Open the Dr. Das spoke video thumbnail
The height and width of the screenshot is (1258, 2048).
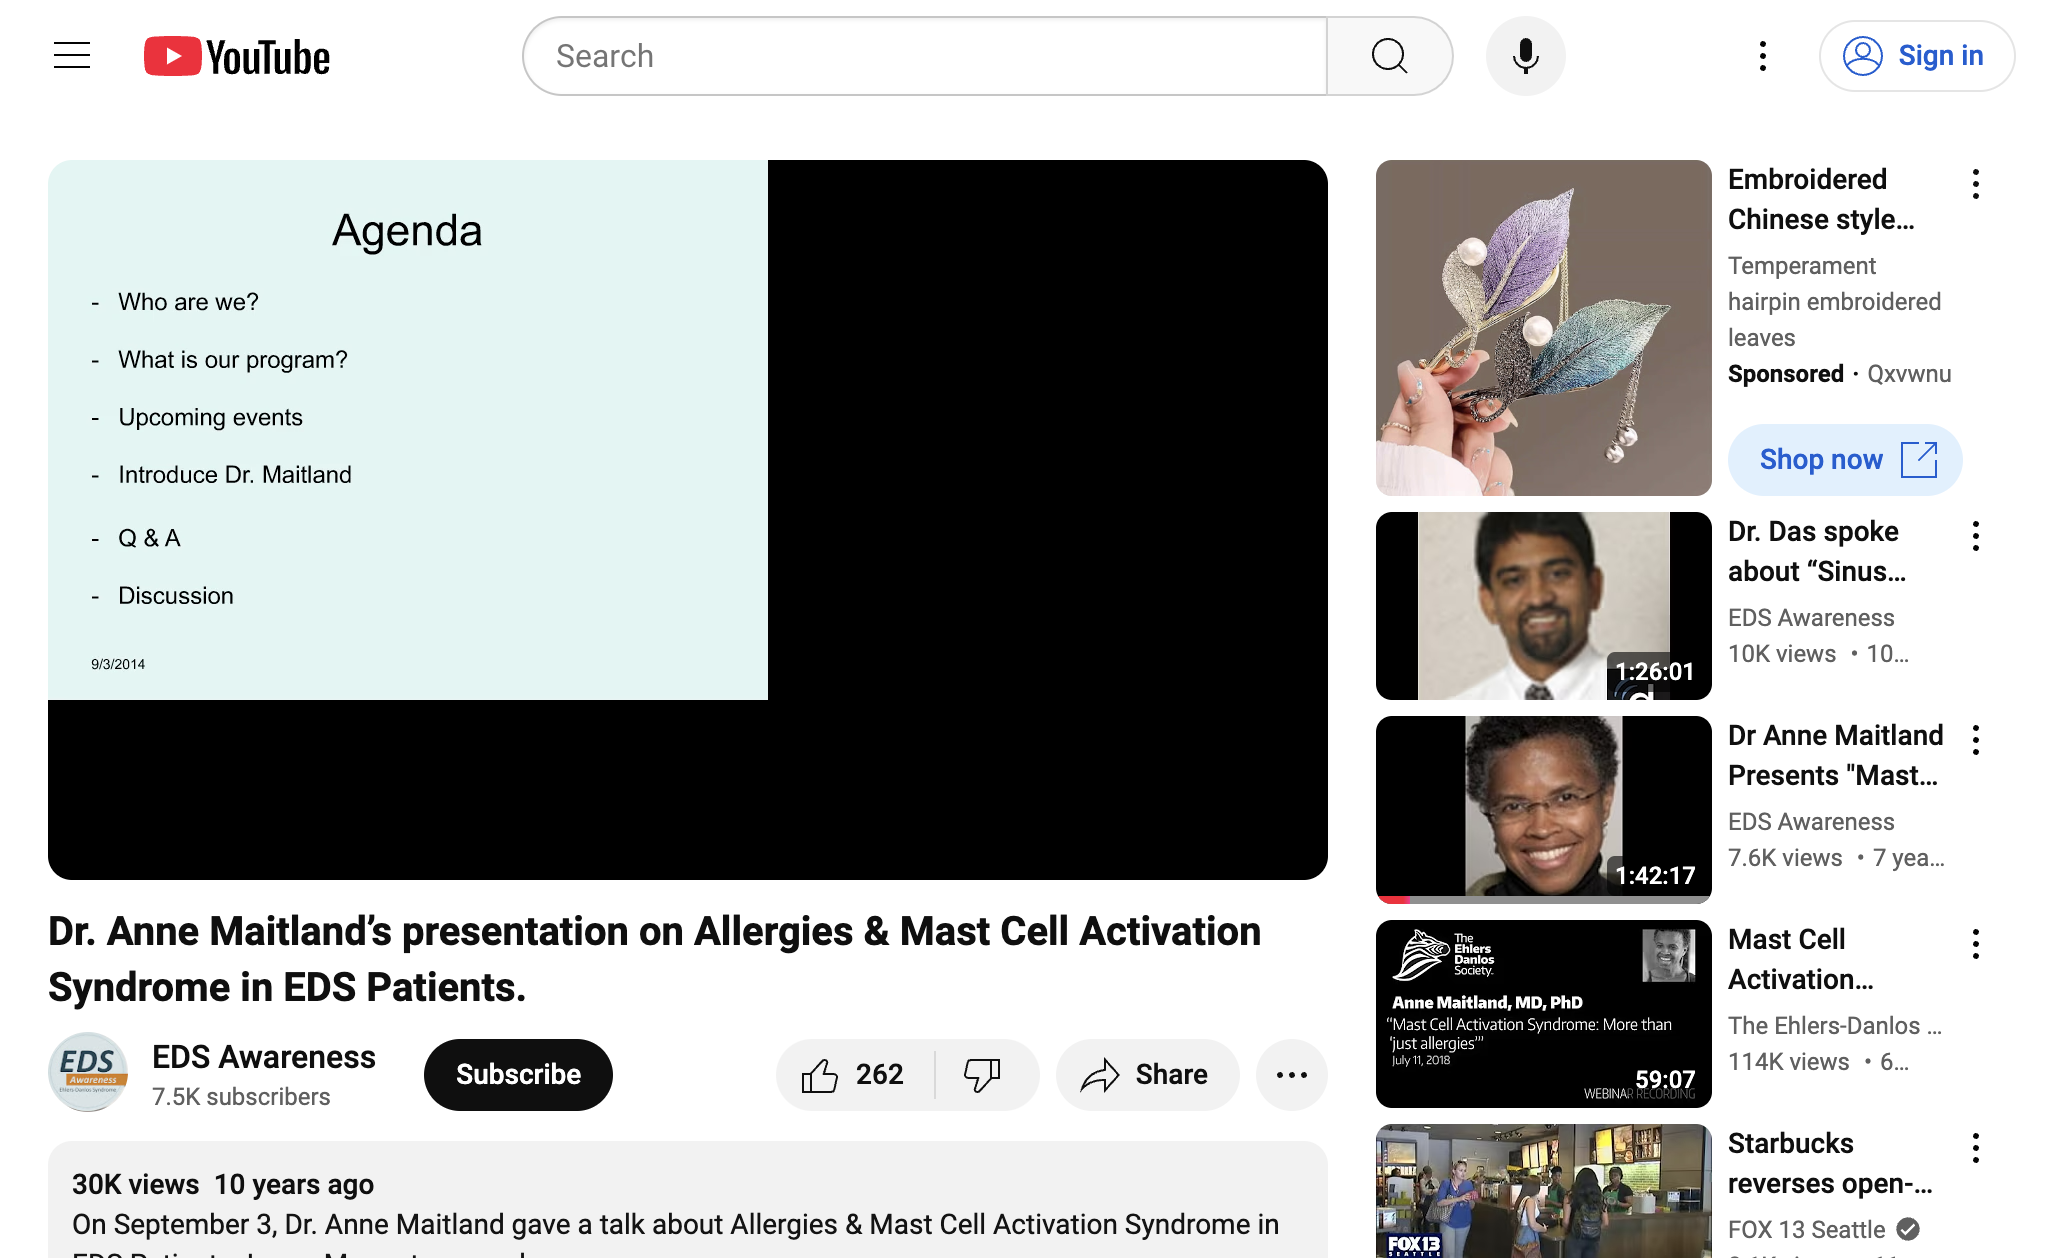tap(1543, 606)
